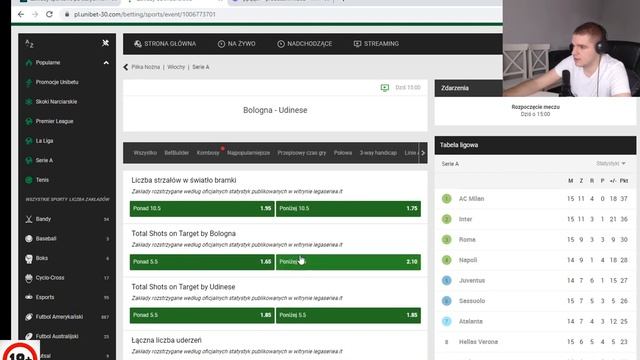Screen dimensions: 640x360
Task: Select the BetBuilder tab
Action: pyautogui.click(x=176, y=153)
